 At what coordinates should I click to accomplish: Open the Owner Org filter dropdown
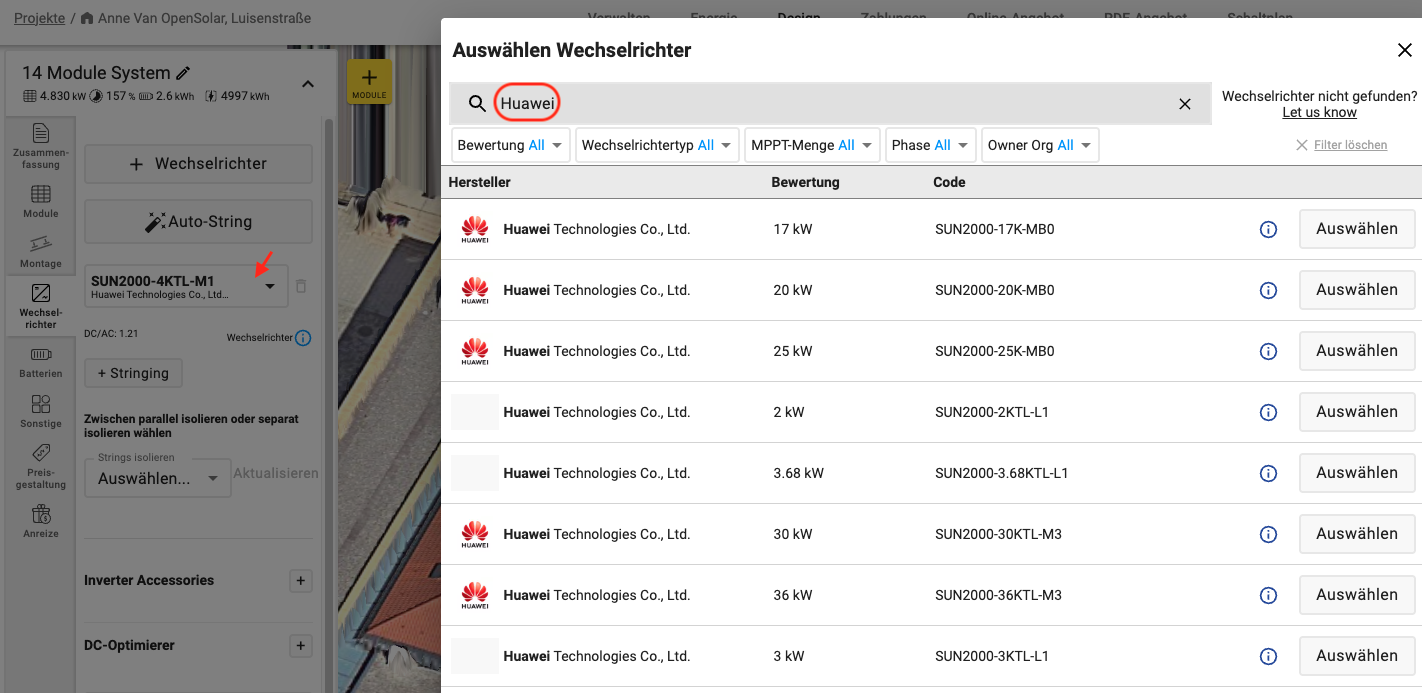pyautogui.click(x=1040, y=145)
